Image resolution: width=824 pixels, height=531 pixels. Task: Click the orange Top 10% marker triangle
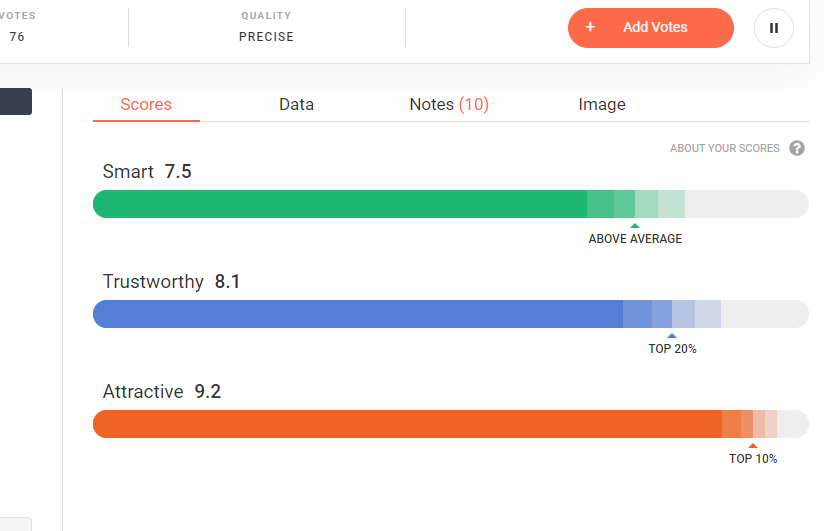753,445
